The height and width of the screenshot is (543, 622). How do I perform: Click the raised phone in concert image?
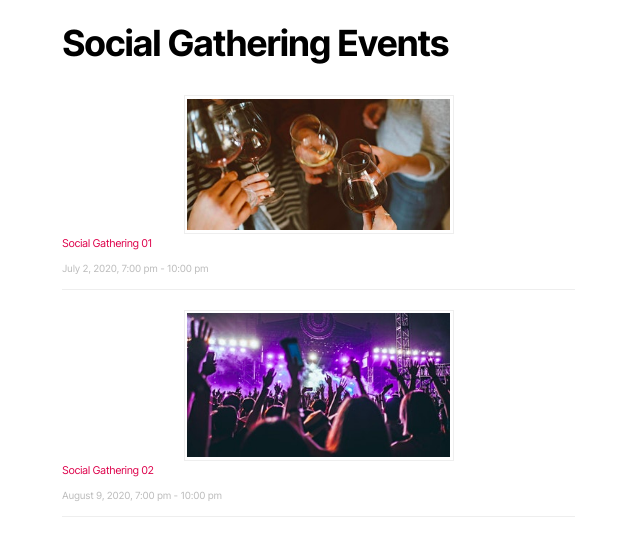[x=292, y=351]
